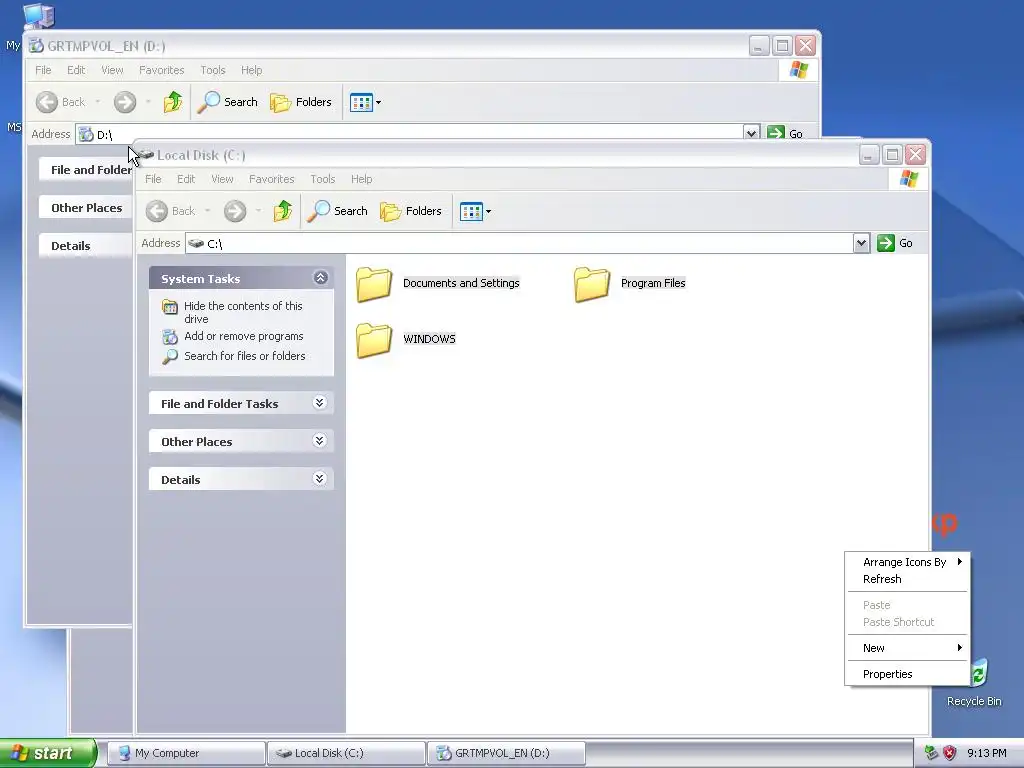1024x768 pixels.
Task: Open Forward history arrow in Local Disk (C:) toolbar
Action: point(259,211)
